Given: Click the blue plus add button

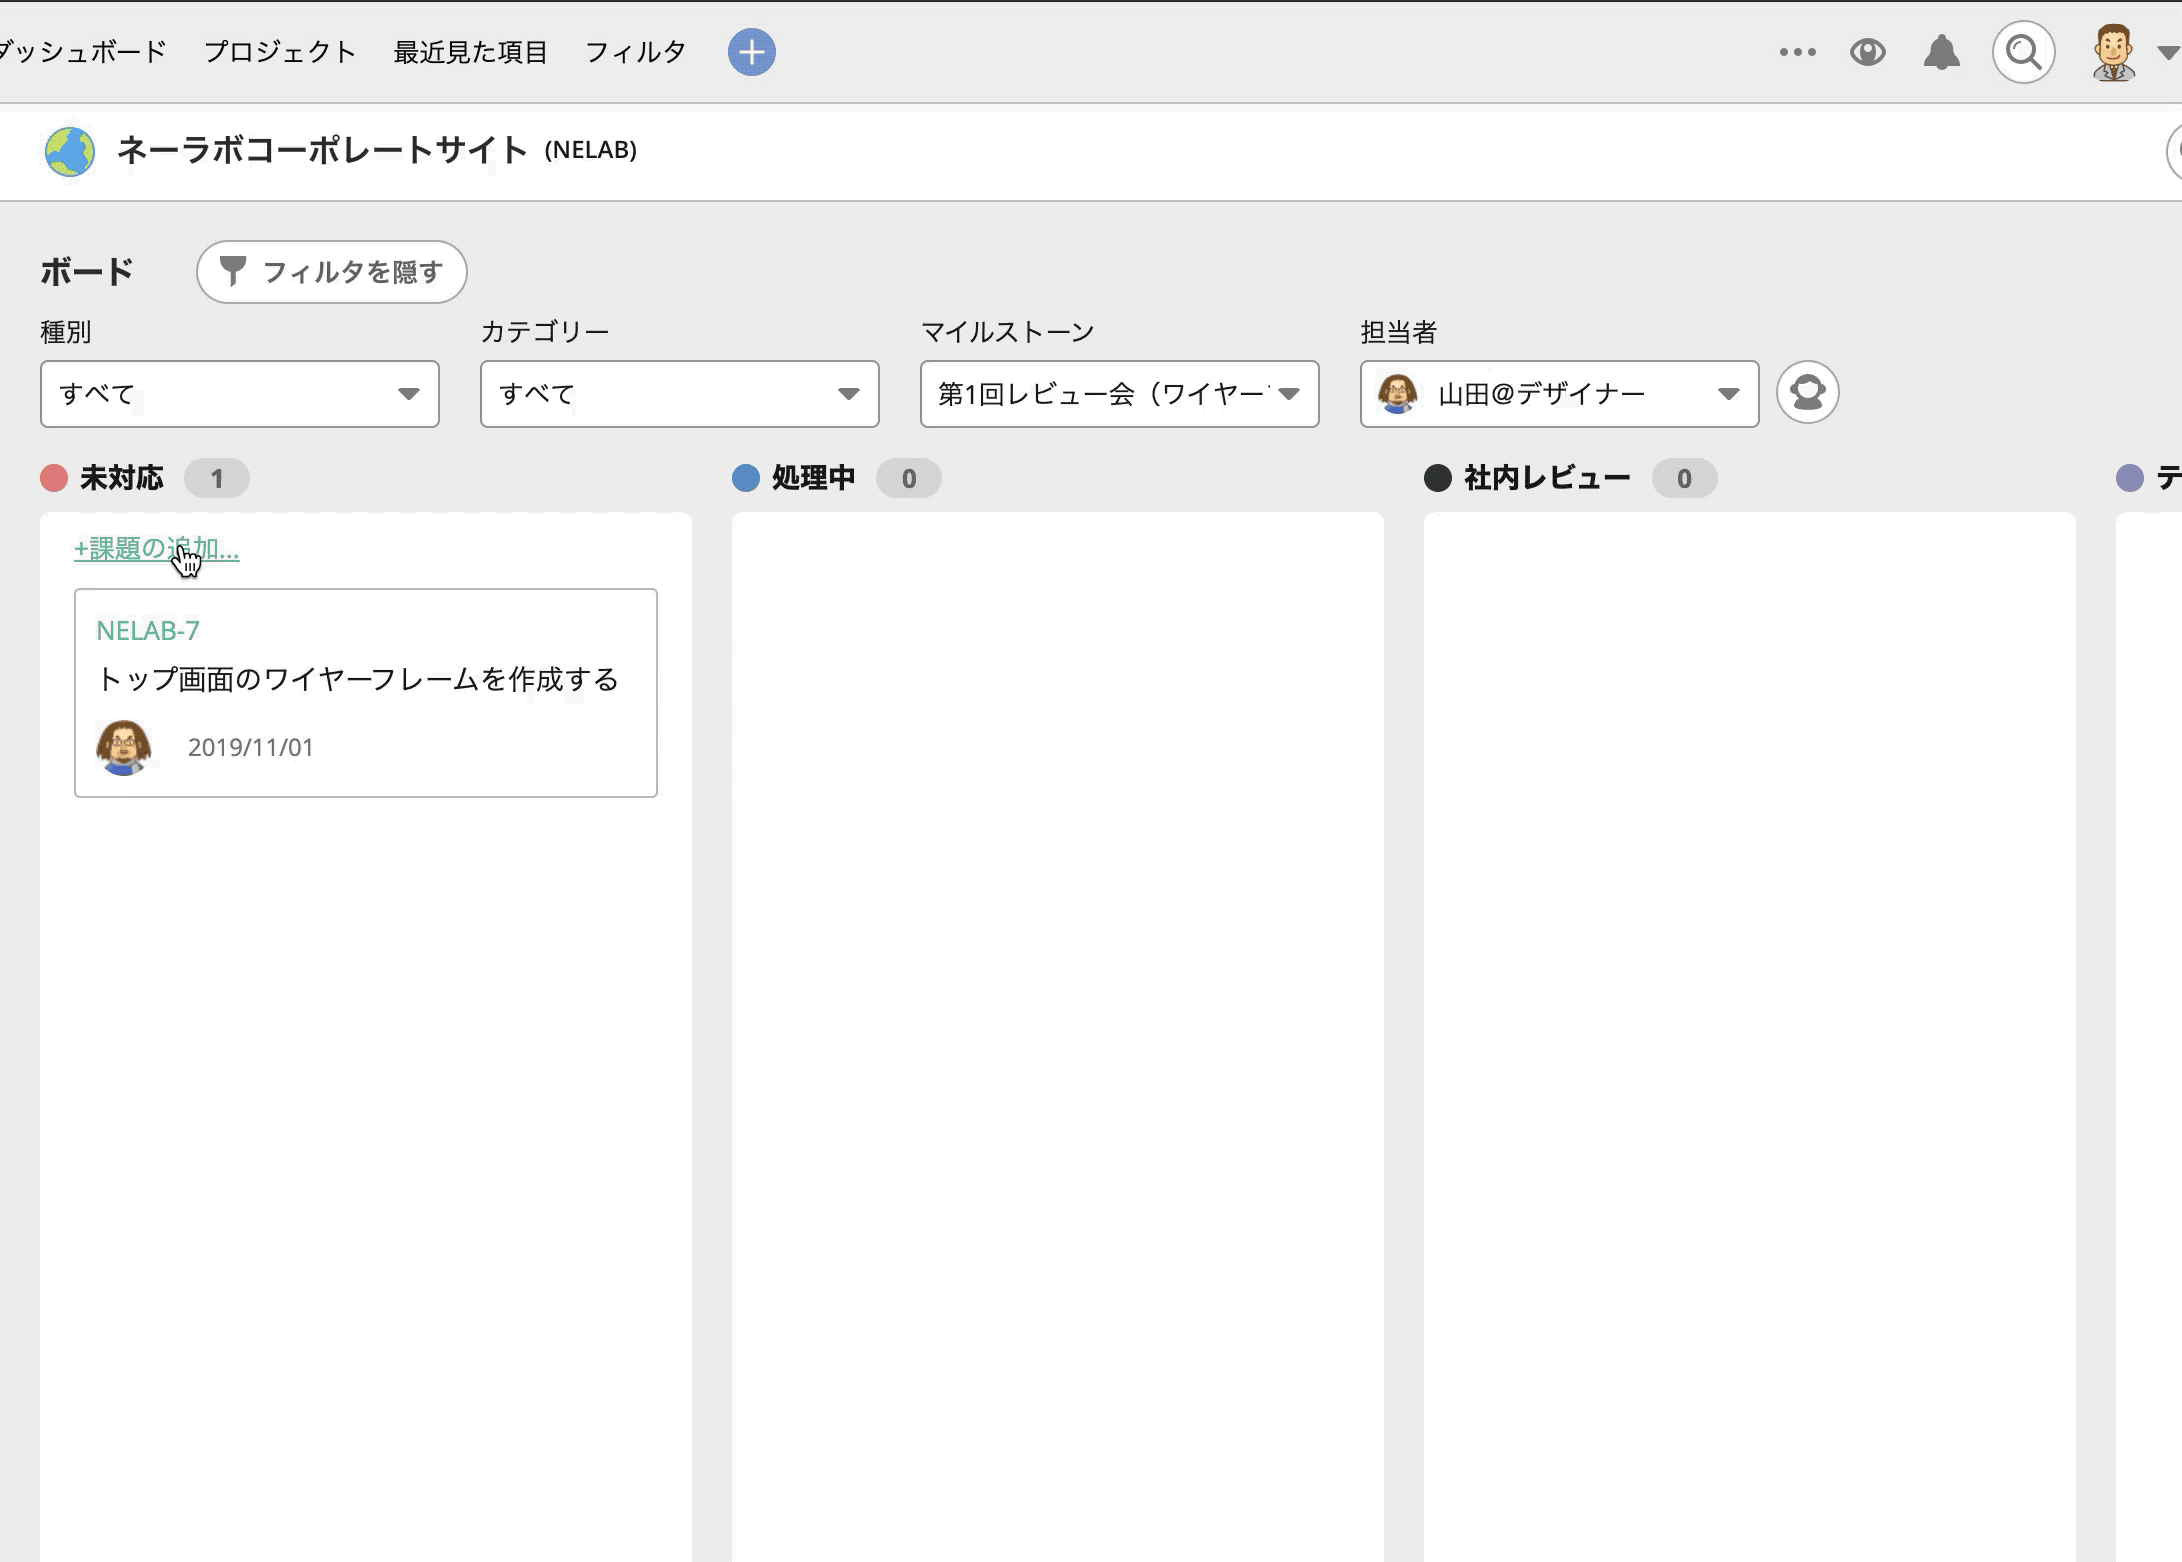Looking at the screenshot, I should [x=751, y=52].
